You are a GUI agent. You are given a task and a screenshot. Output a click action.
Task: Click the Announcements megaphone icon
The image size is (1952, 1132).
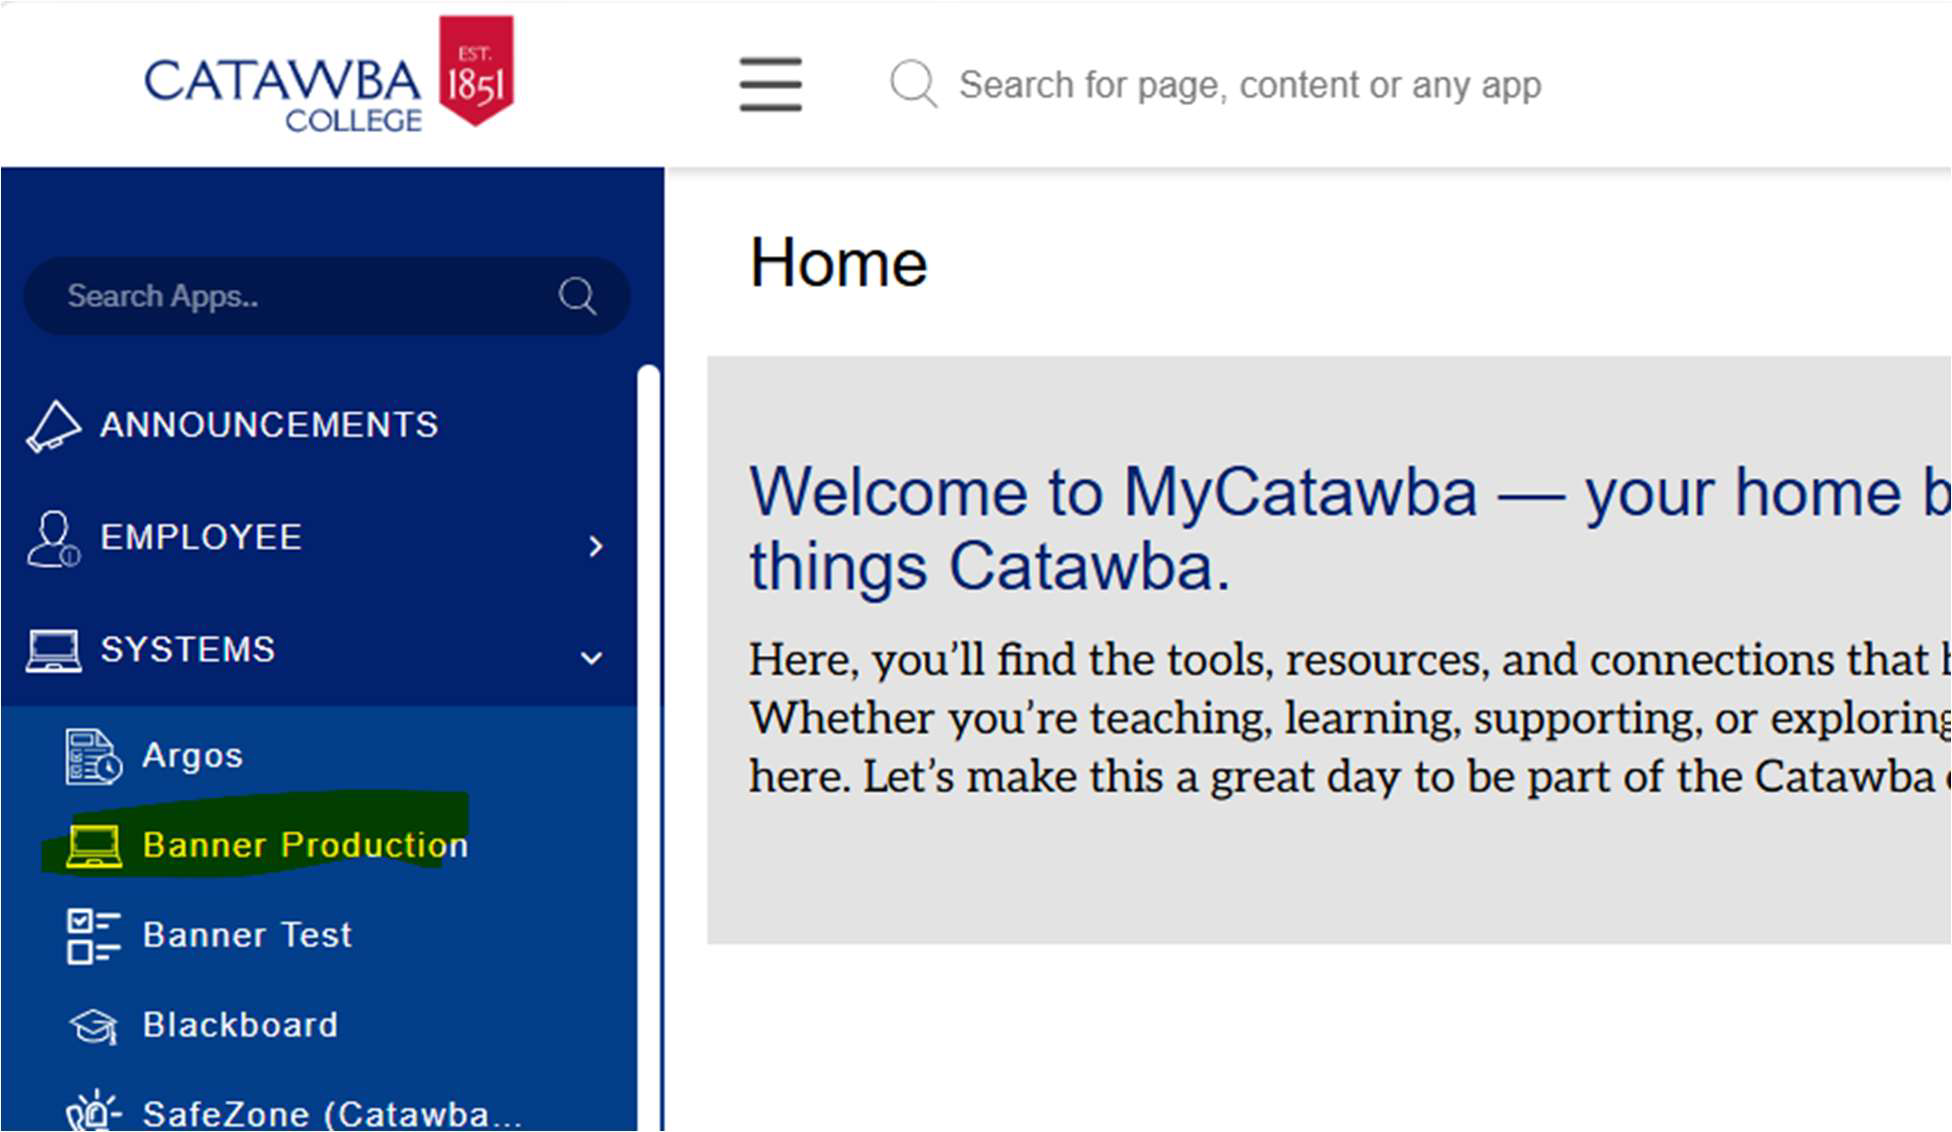click(x=53, y=426)
